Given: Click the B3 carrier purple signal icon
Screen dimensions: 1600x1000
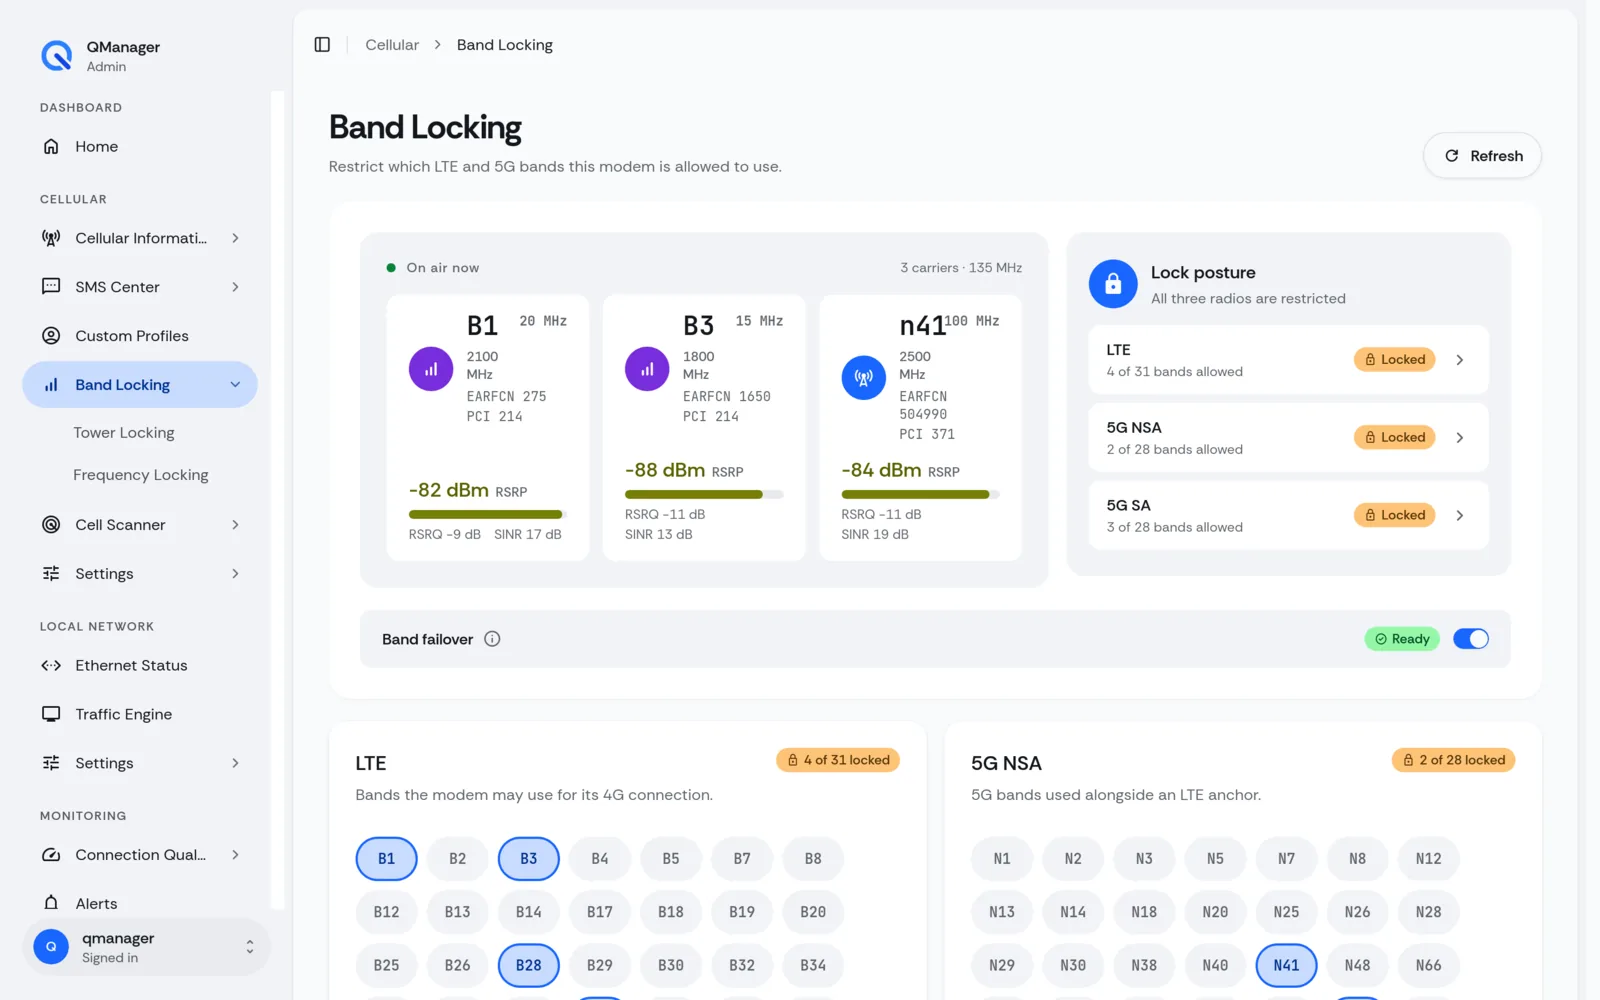Looking at the screenshot, I should click(647, 369).
